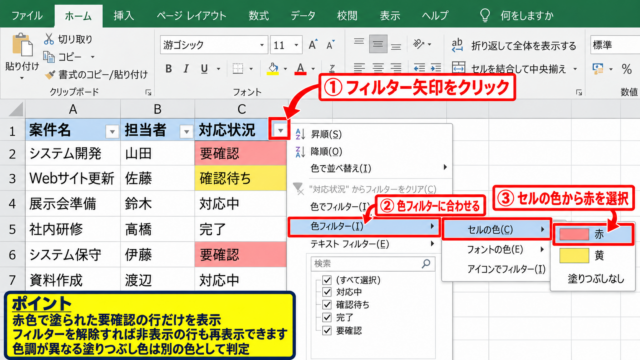The image size is (640, 360).
Task: Click the filter 検索 search field
Action: coord(372,264)
